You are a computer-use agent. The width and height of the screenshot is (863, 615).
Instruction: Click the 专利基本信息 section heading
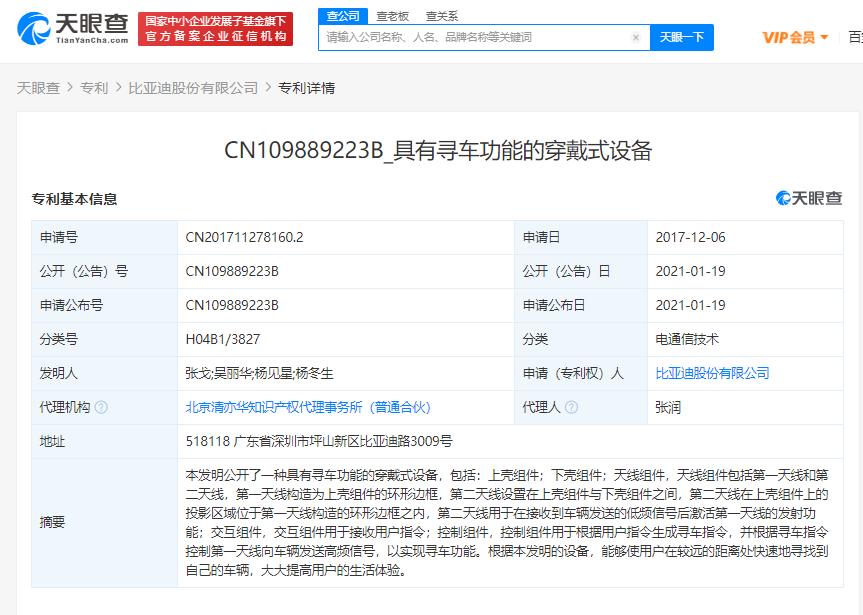[x=74, y=199]
